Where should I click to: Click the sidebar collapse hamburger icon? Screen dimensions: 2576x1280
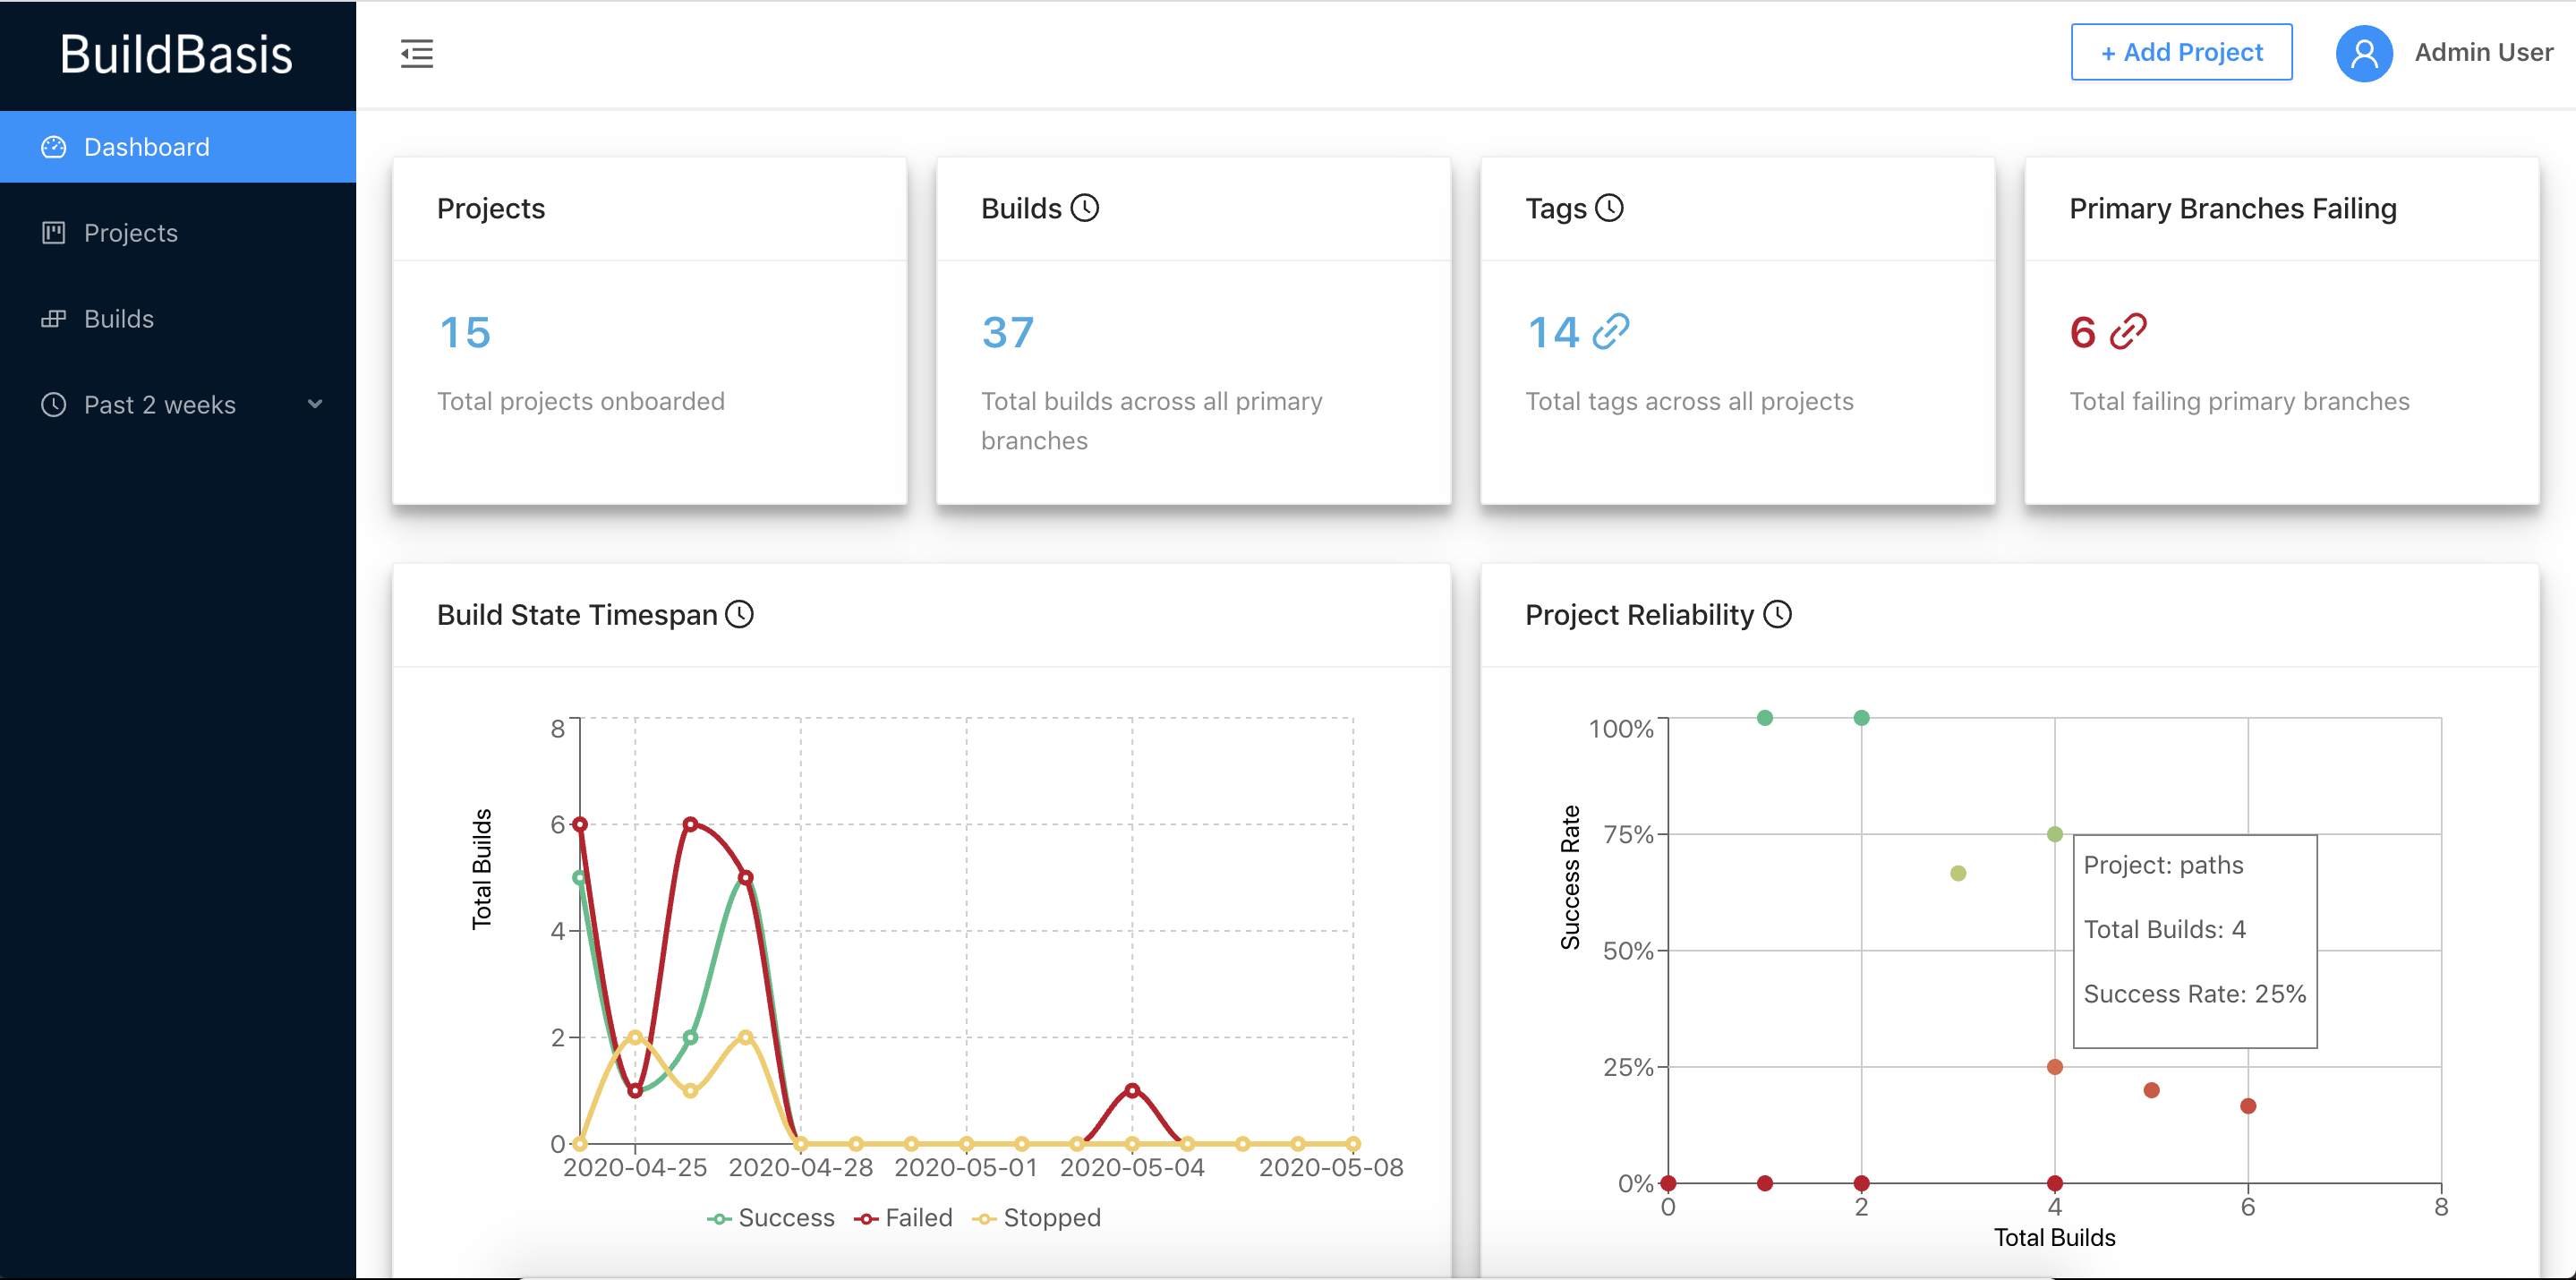[417, 53]
